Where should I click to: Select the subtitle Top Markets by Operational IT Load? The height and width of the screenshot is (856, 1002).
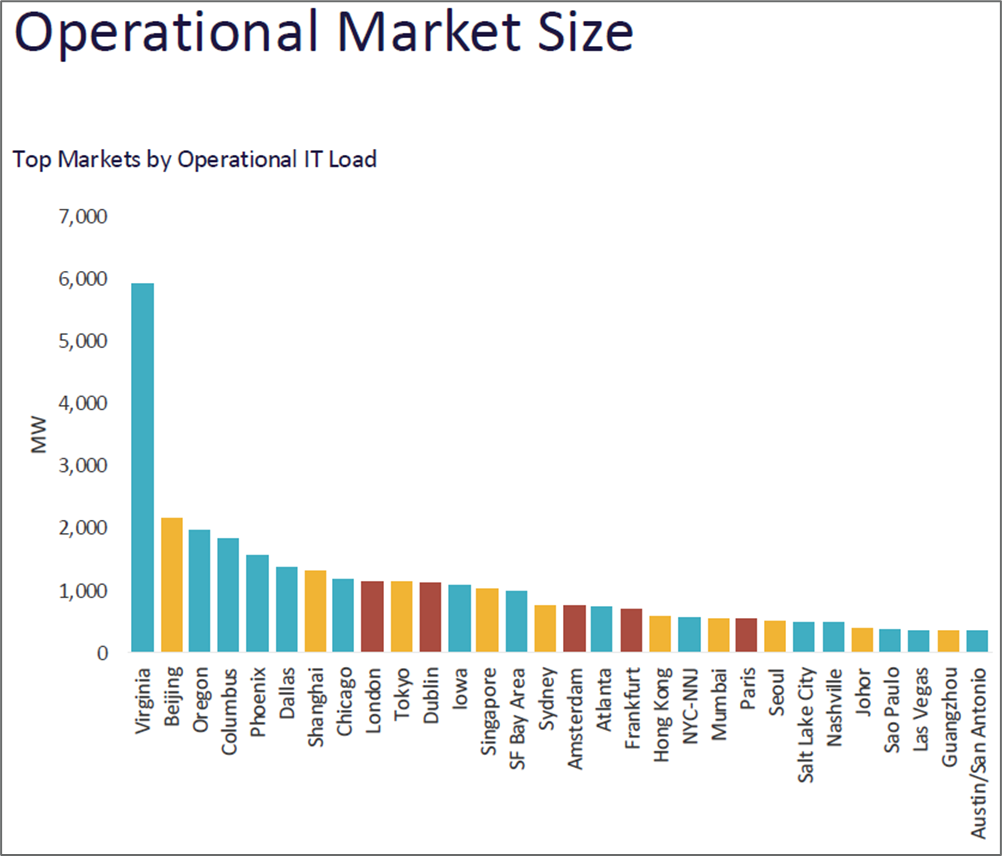coord(195,160)
